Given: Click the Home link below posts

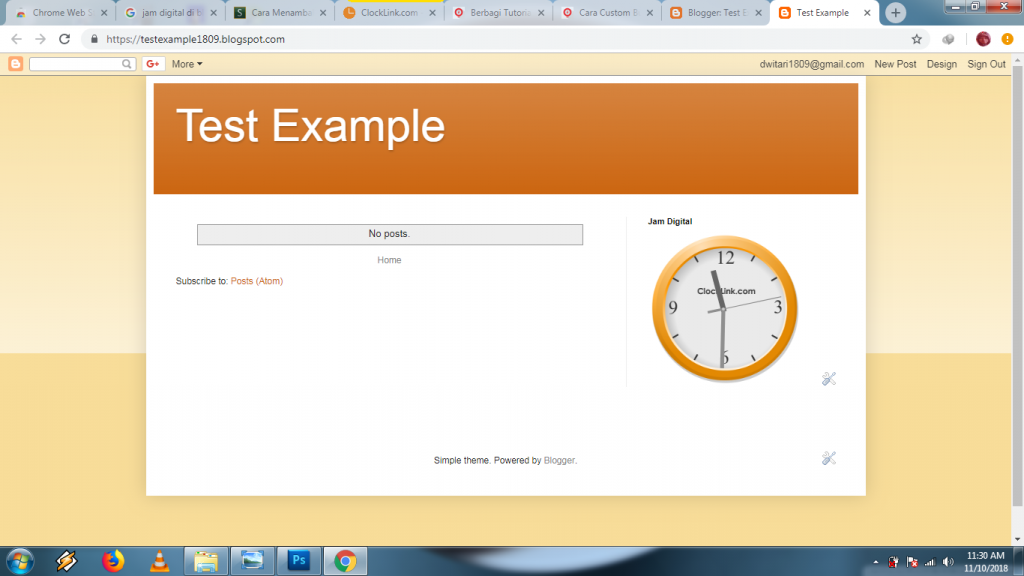Looking at the screenshot, I should [389, 260].
